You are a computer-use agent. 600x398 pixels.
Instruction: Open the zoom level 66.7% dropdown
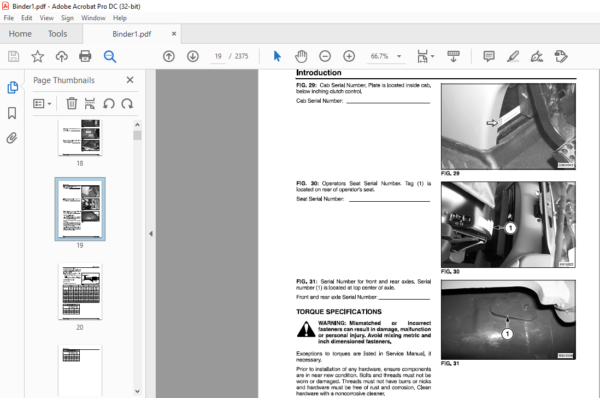tap(399, 56)
